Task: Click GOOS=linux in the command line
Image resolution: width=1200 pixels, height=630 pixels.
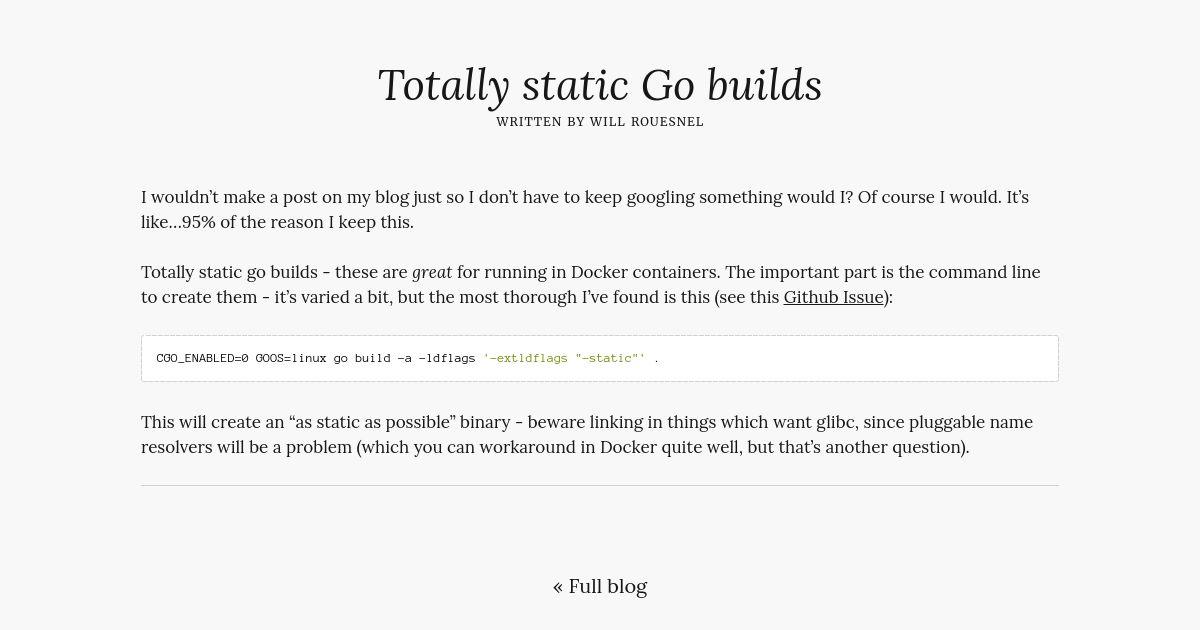Action: (291, 358)
